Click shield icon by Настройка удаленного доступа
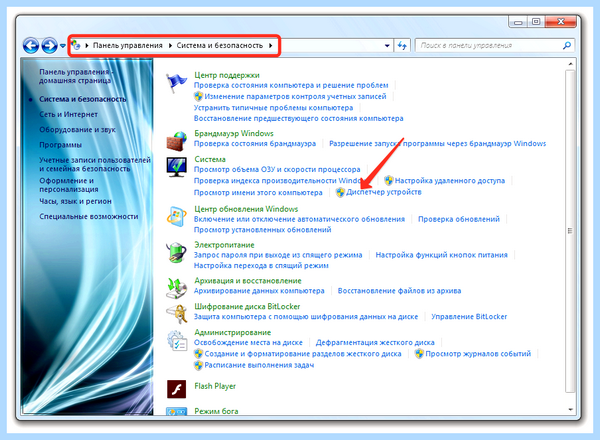Image resolution: width=600 pixels, height=440 pixels. [389, 180]
